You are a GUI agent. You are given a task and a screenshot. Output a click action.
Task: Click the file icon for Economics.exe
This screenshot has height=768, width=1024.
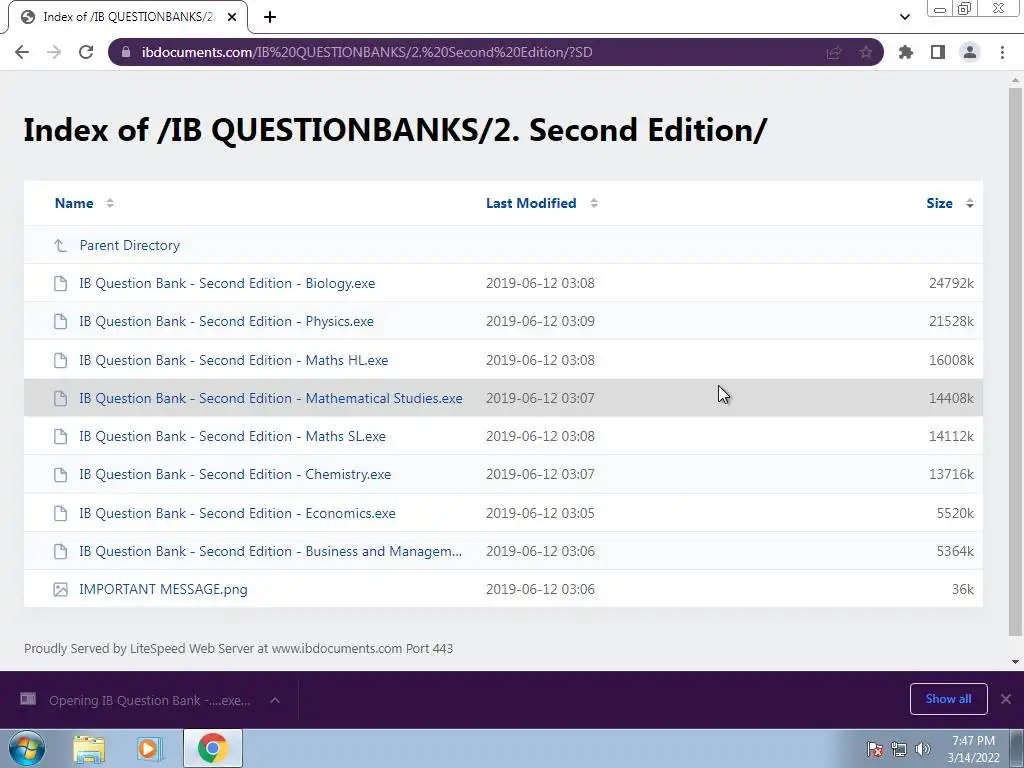(x=60, y=513)
